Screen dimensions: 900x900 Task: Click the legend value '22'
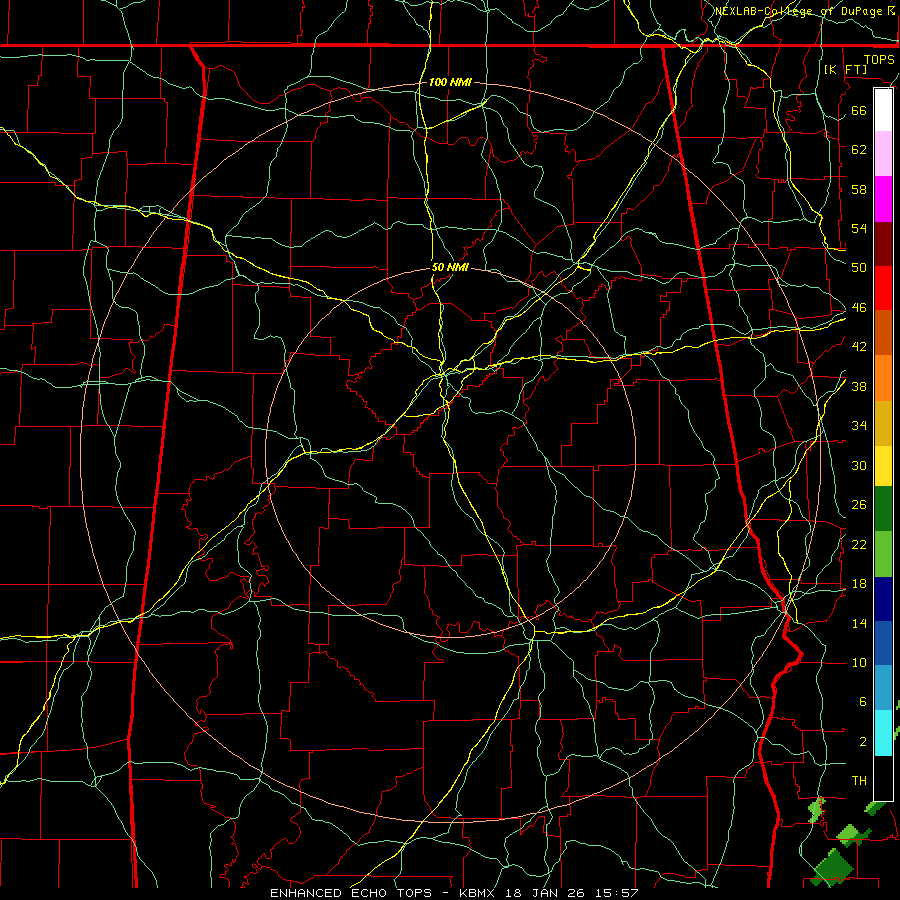(x=859, y=544)
